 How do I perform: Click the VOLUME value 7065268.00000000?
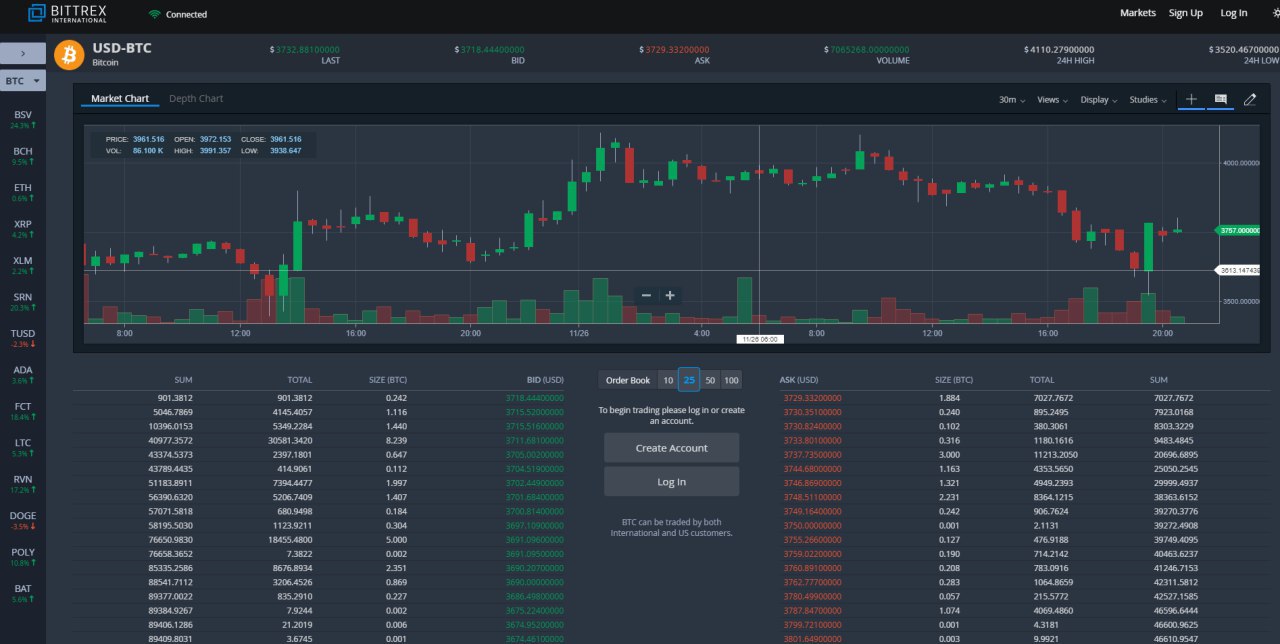pyautogui.click(x=867, y=49)
